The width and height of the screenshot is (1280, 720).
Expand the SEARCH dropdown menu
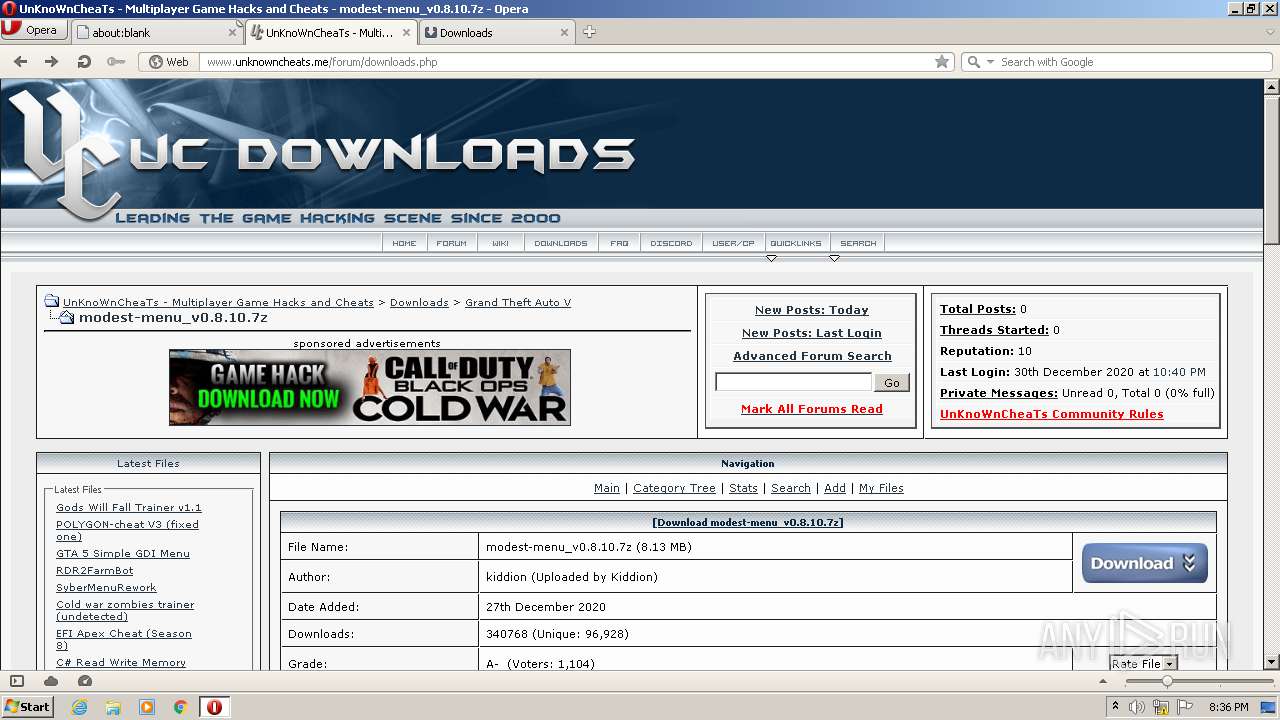(858, 243)
